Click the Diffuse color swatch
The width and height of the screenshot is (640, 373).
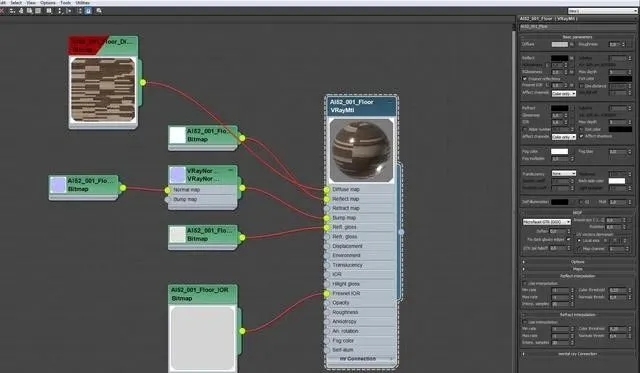[560, 44]
